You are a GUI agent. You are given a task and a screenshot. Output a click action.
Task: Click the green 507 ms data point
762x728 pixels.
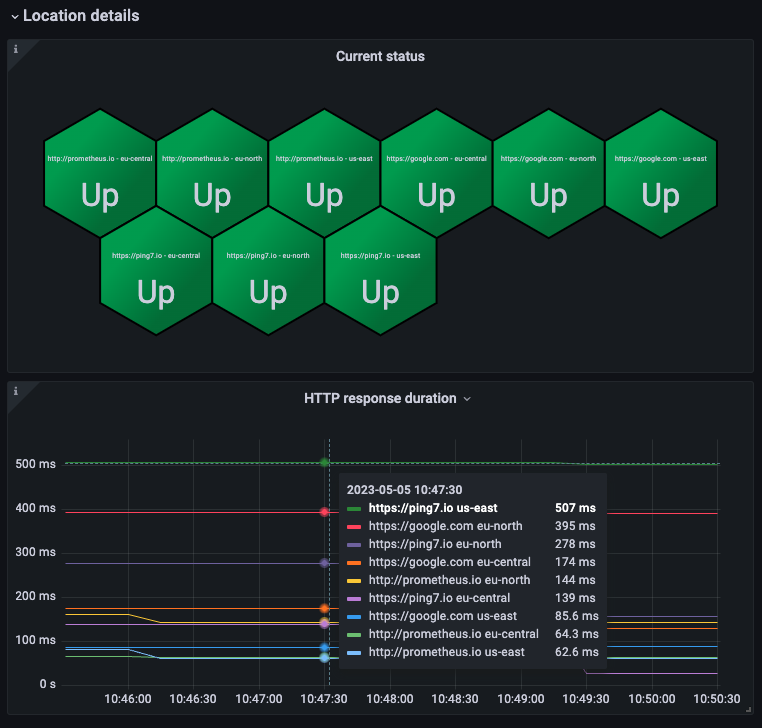tap(325, 462)
